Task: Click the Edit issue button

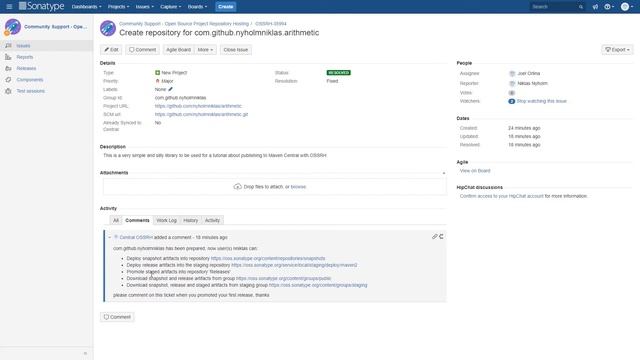Action: [111, 50]
